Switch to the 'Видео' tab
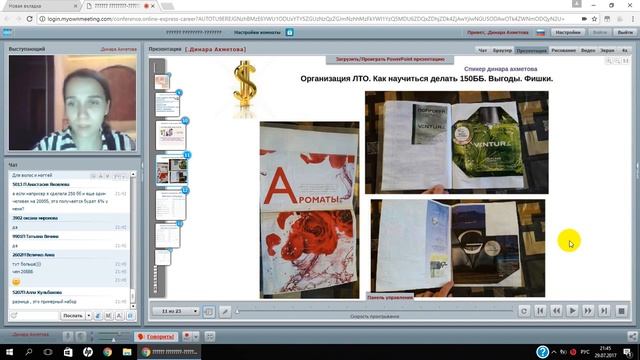 588,50
